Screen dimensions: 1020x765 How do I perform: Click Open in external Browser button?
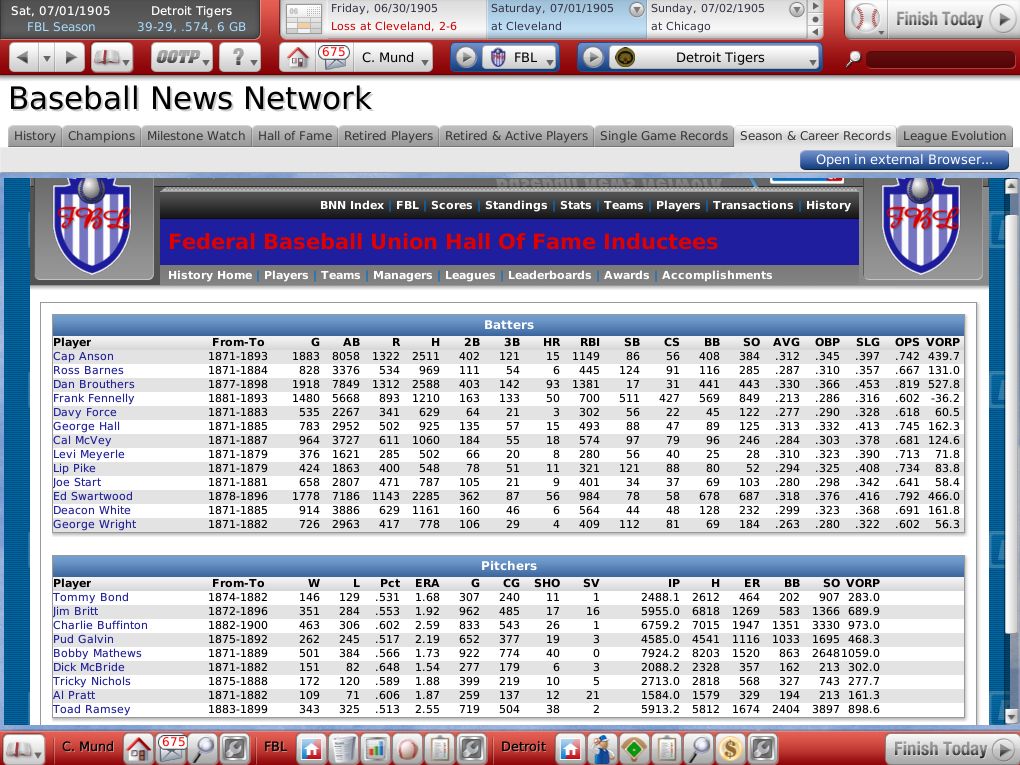pos(903,160)
